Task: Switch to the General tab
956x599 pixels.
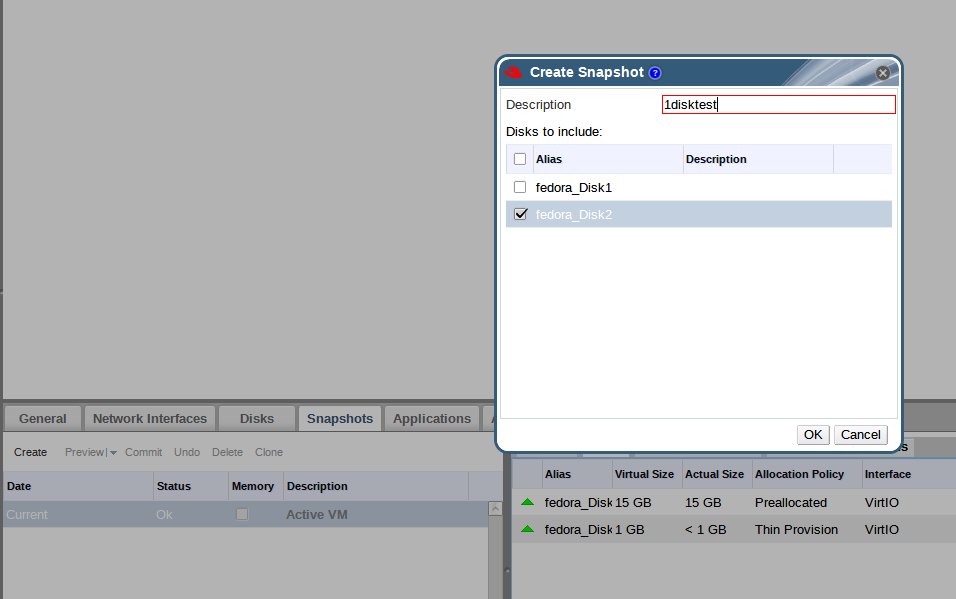Action: (43, 419)
